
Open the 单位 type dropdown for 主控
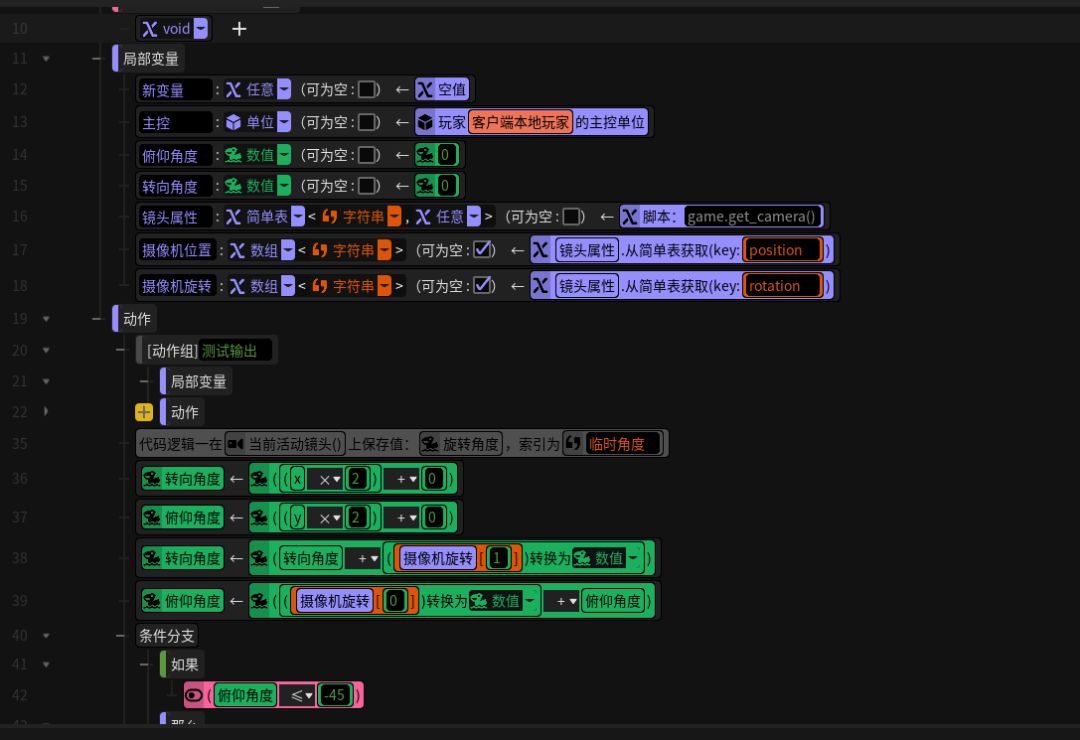(x=284, y=122)
